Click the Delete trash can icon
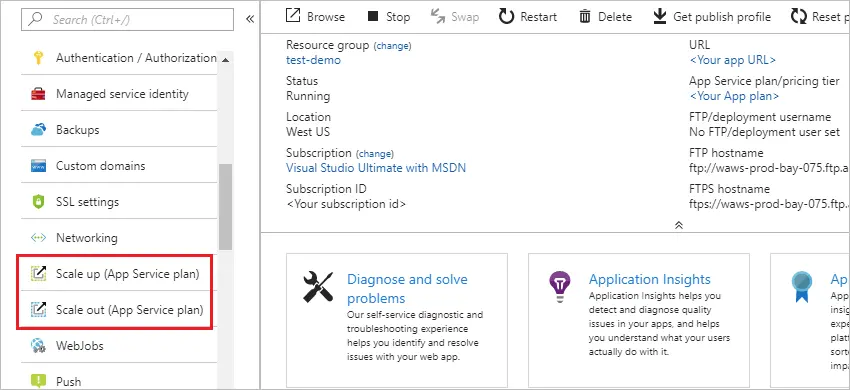 click(584, 17)
